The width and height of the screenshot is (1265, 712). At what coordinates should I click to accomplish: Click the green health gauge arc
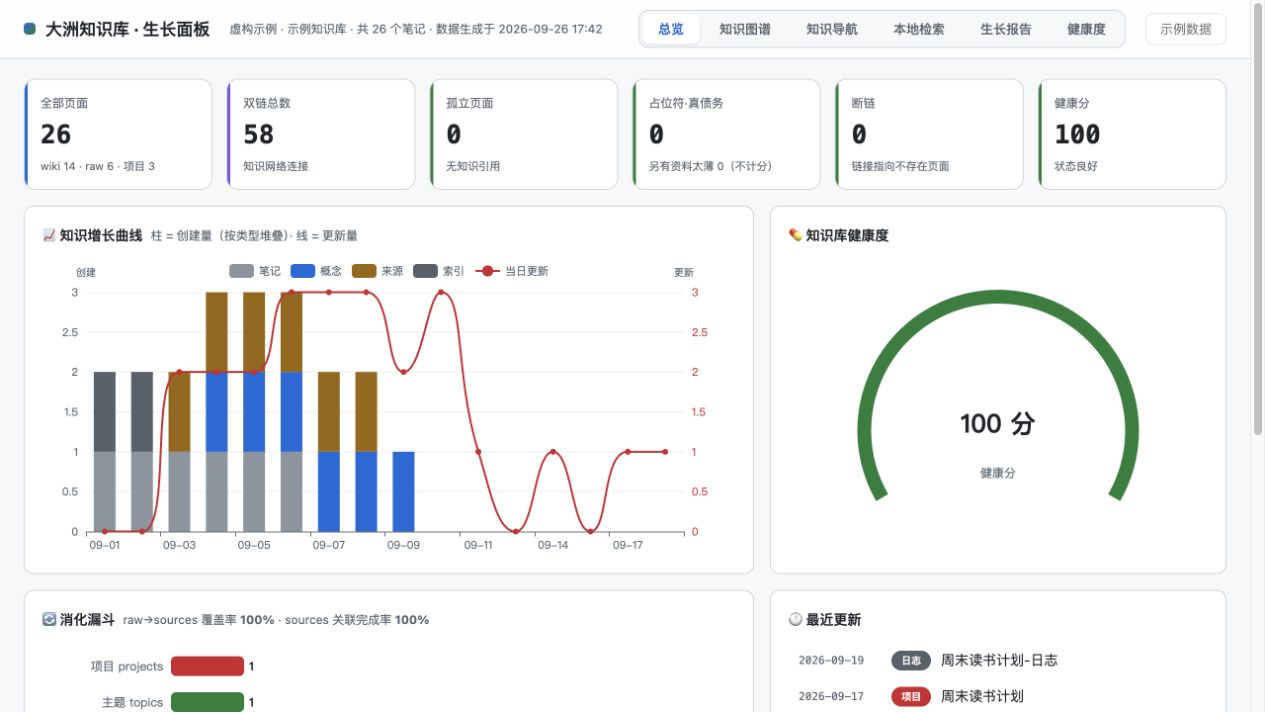click(x=998, y=297)
